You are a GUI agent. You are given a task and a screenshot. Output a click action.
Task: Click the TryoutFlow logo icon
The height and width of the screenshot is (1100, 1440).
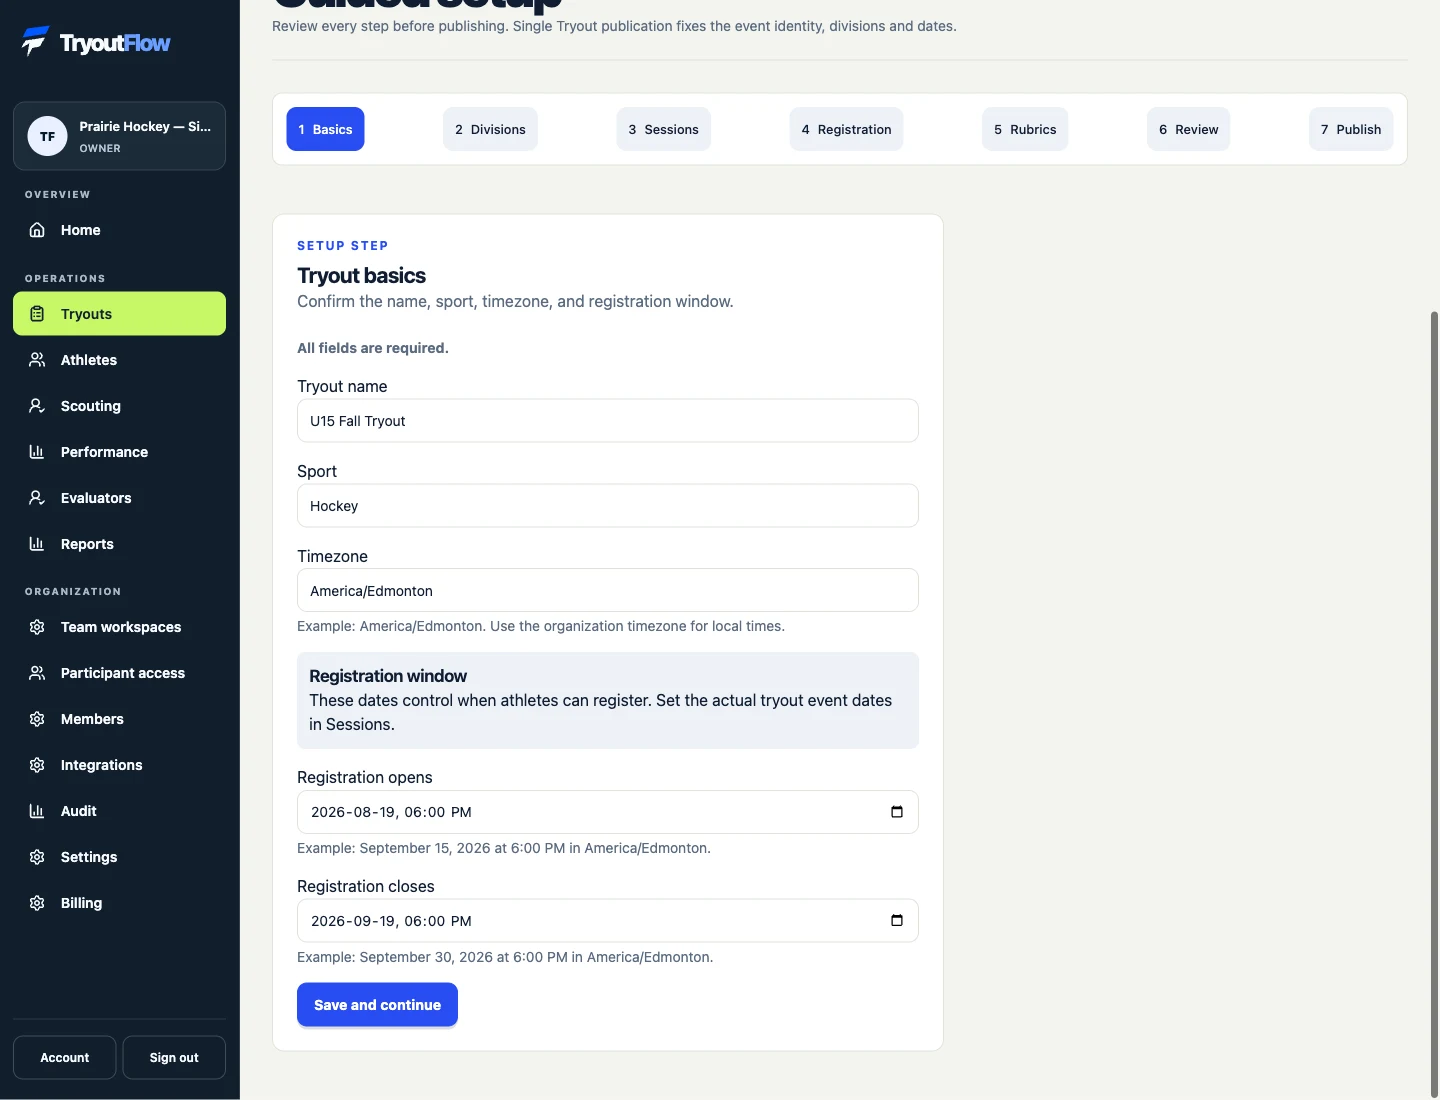click(x=35, y=41)
